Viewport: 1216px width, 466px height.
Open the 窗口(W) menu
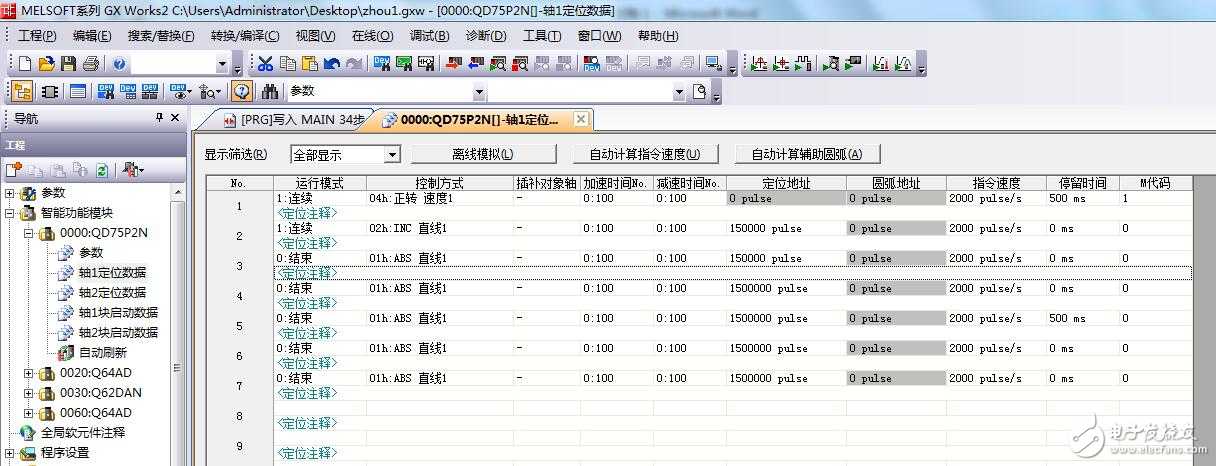coord(599,36)
